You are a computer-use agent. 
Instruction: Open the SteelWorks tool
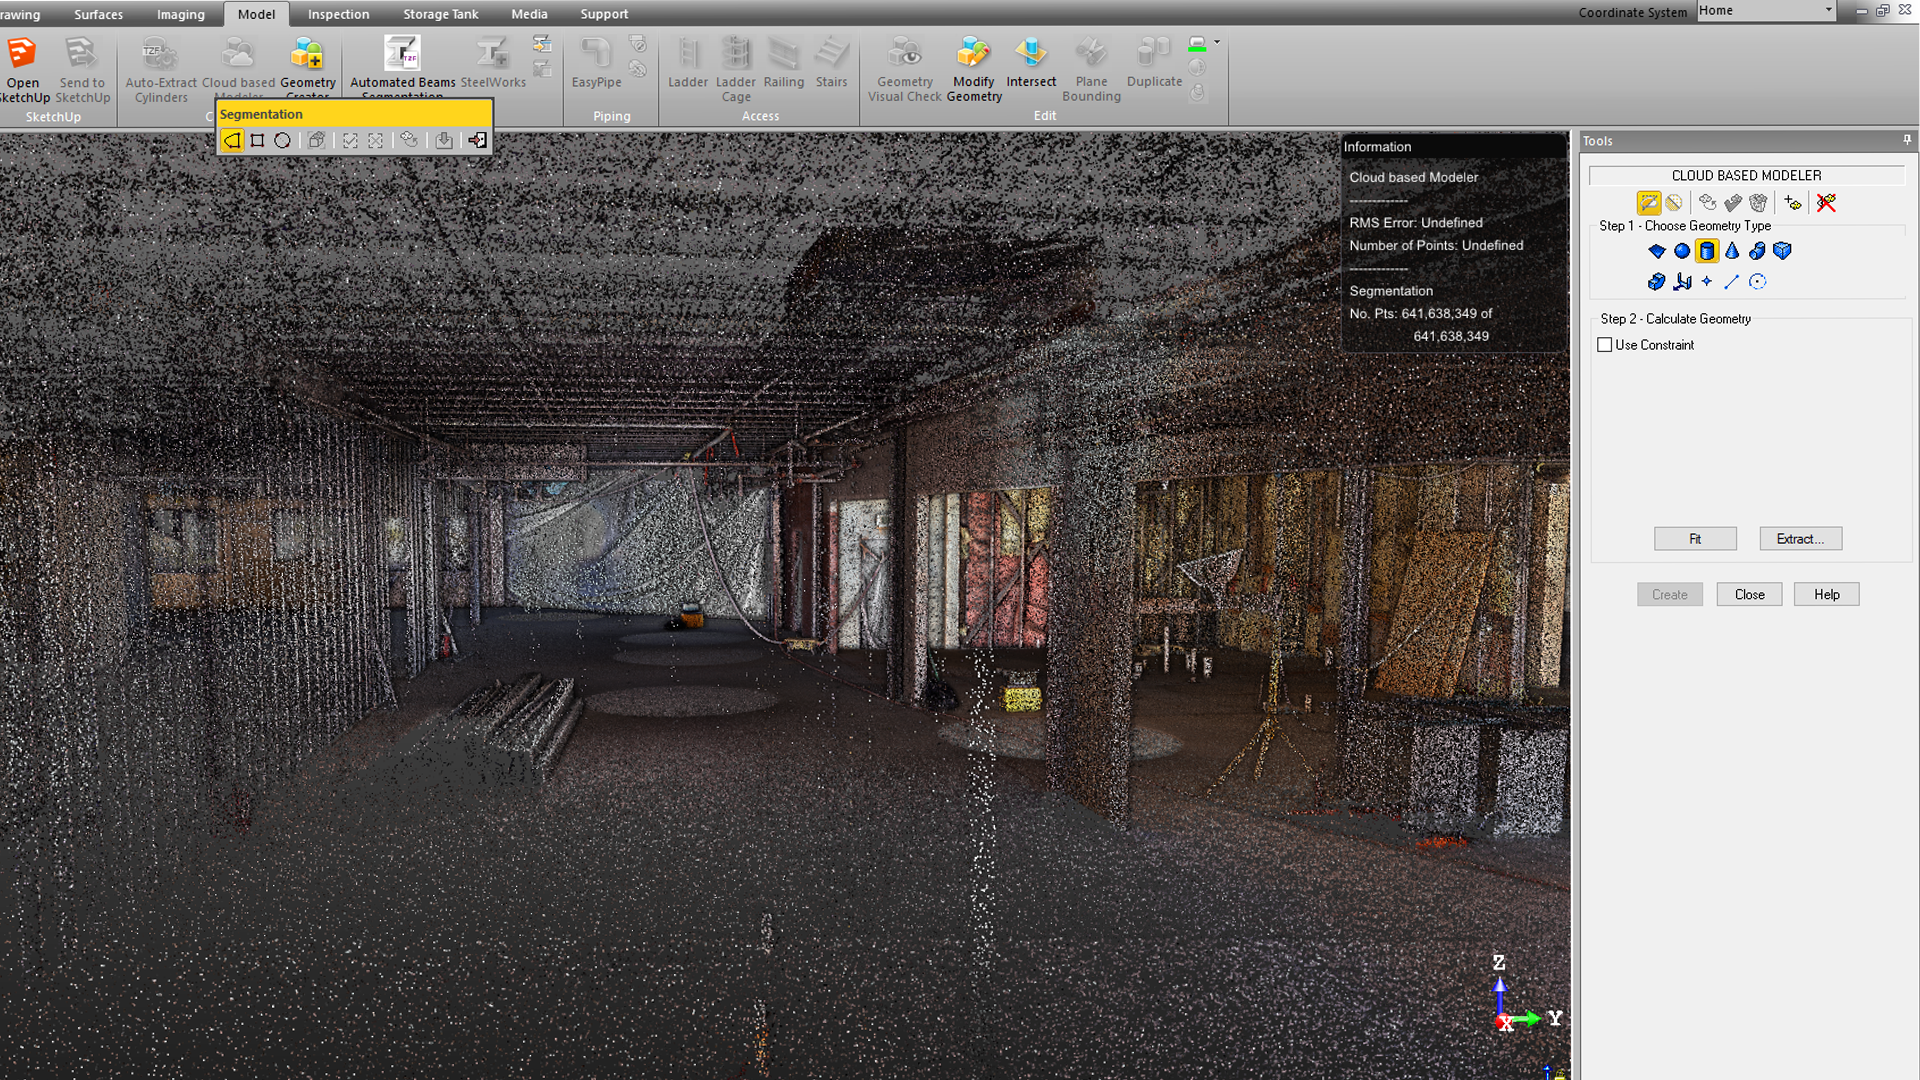[x=493, y=63]
